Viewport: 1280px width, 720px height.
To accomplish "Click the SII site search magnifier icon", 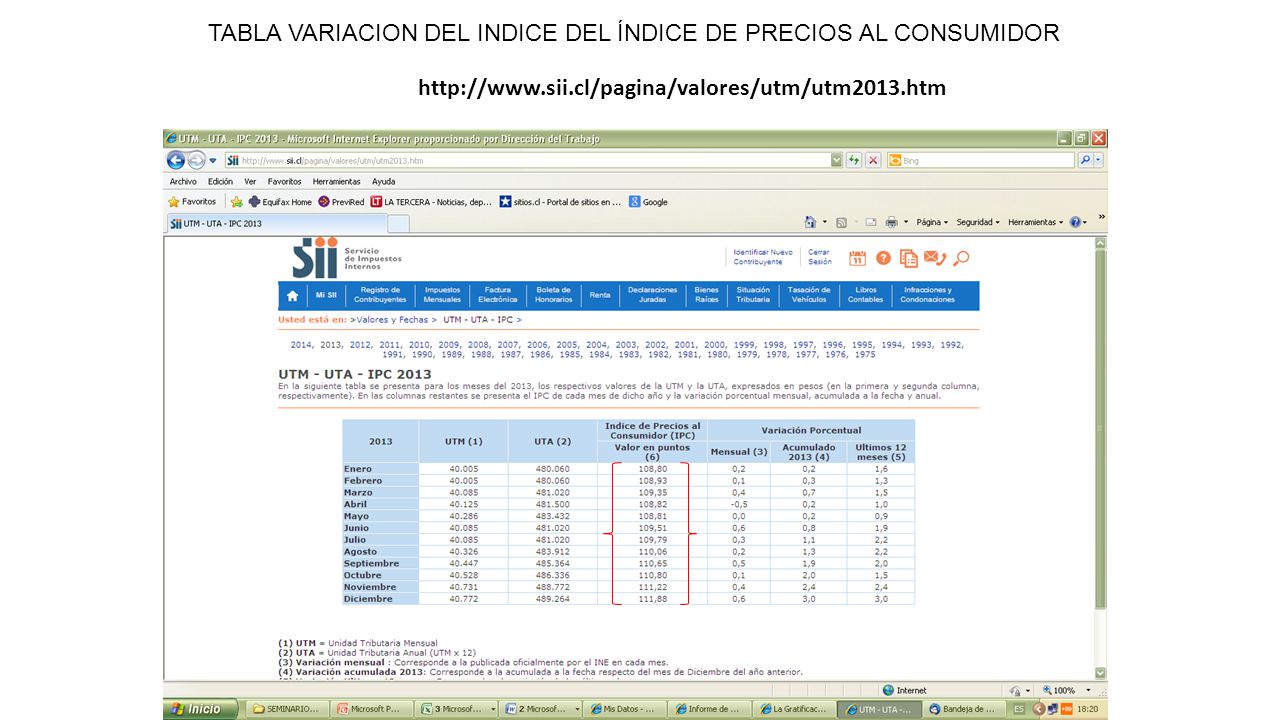I will (961, 258).
